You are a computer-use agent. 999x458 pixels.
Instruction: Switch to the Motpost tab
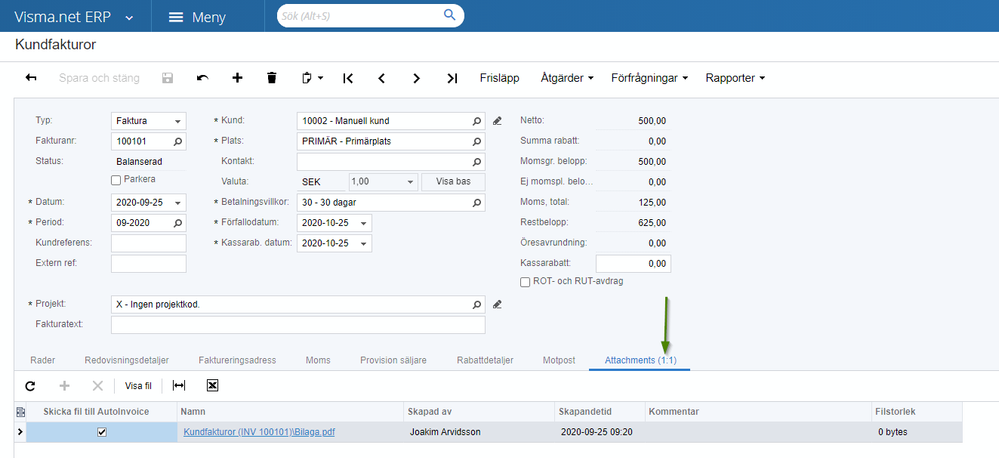pyautogui.click(x=559, y=360)
